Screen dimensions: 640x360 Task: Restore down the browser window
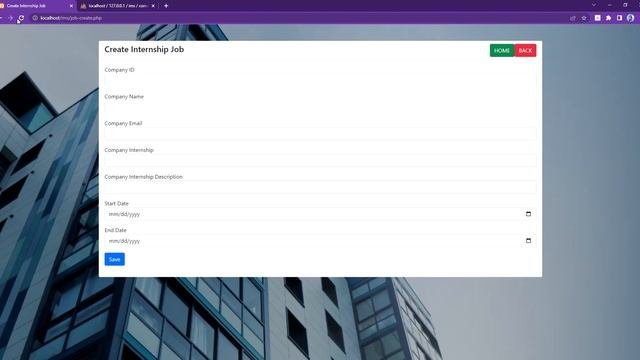pos(625,5)
